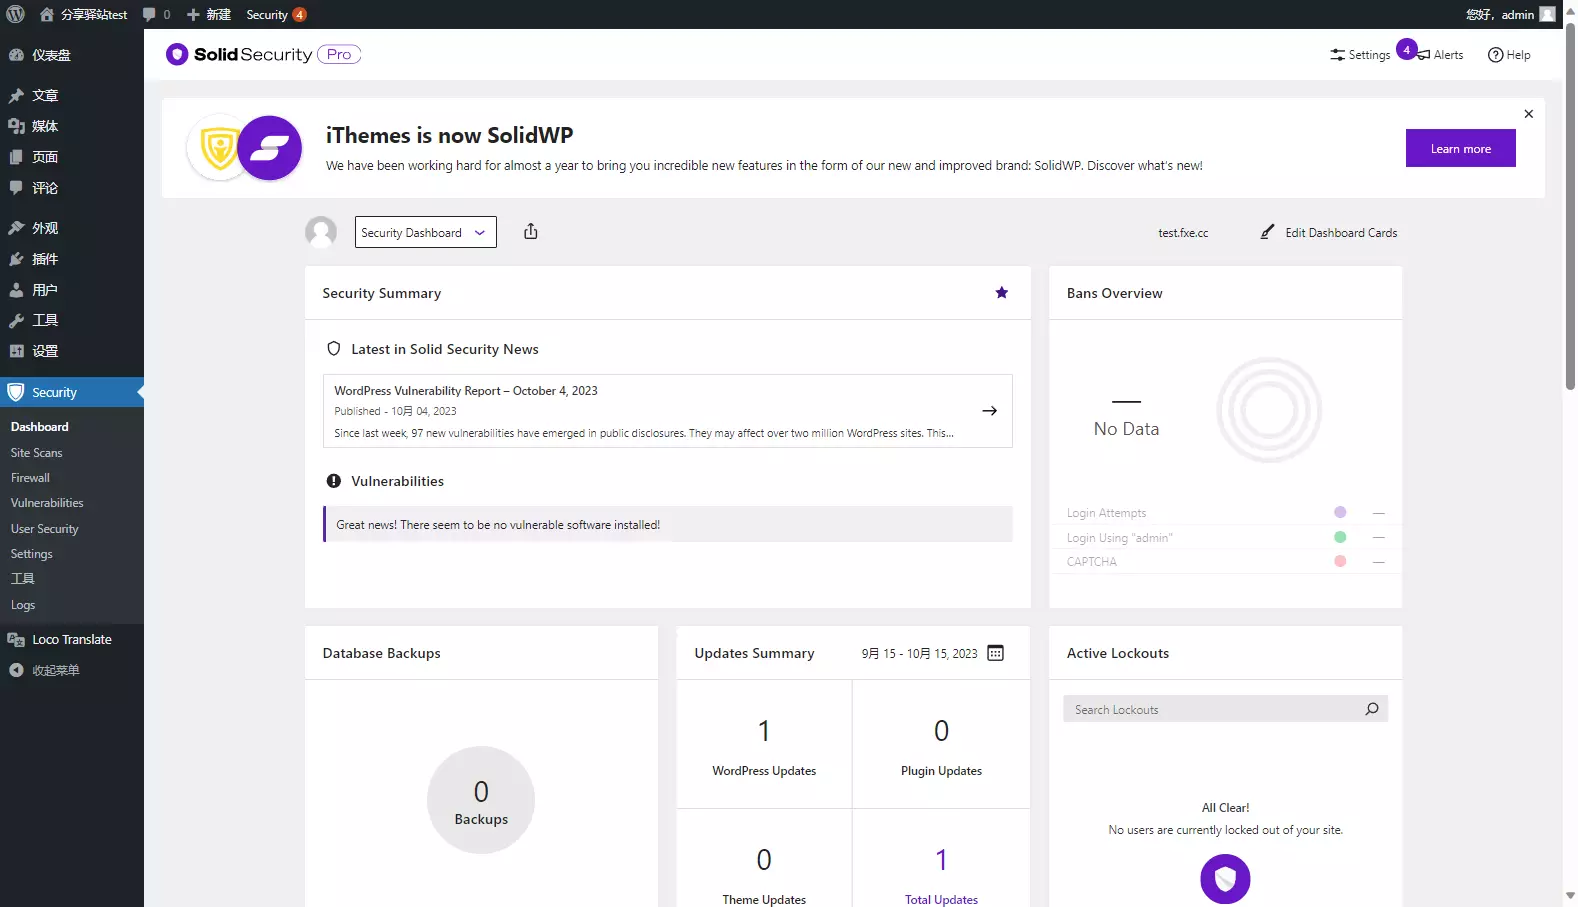
Task: Open Loco Translate menu
Action: (x=72, y=640)
